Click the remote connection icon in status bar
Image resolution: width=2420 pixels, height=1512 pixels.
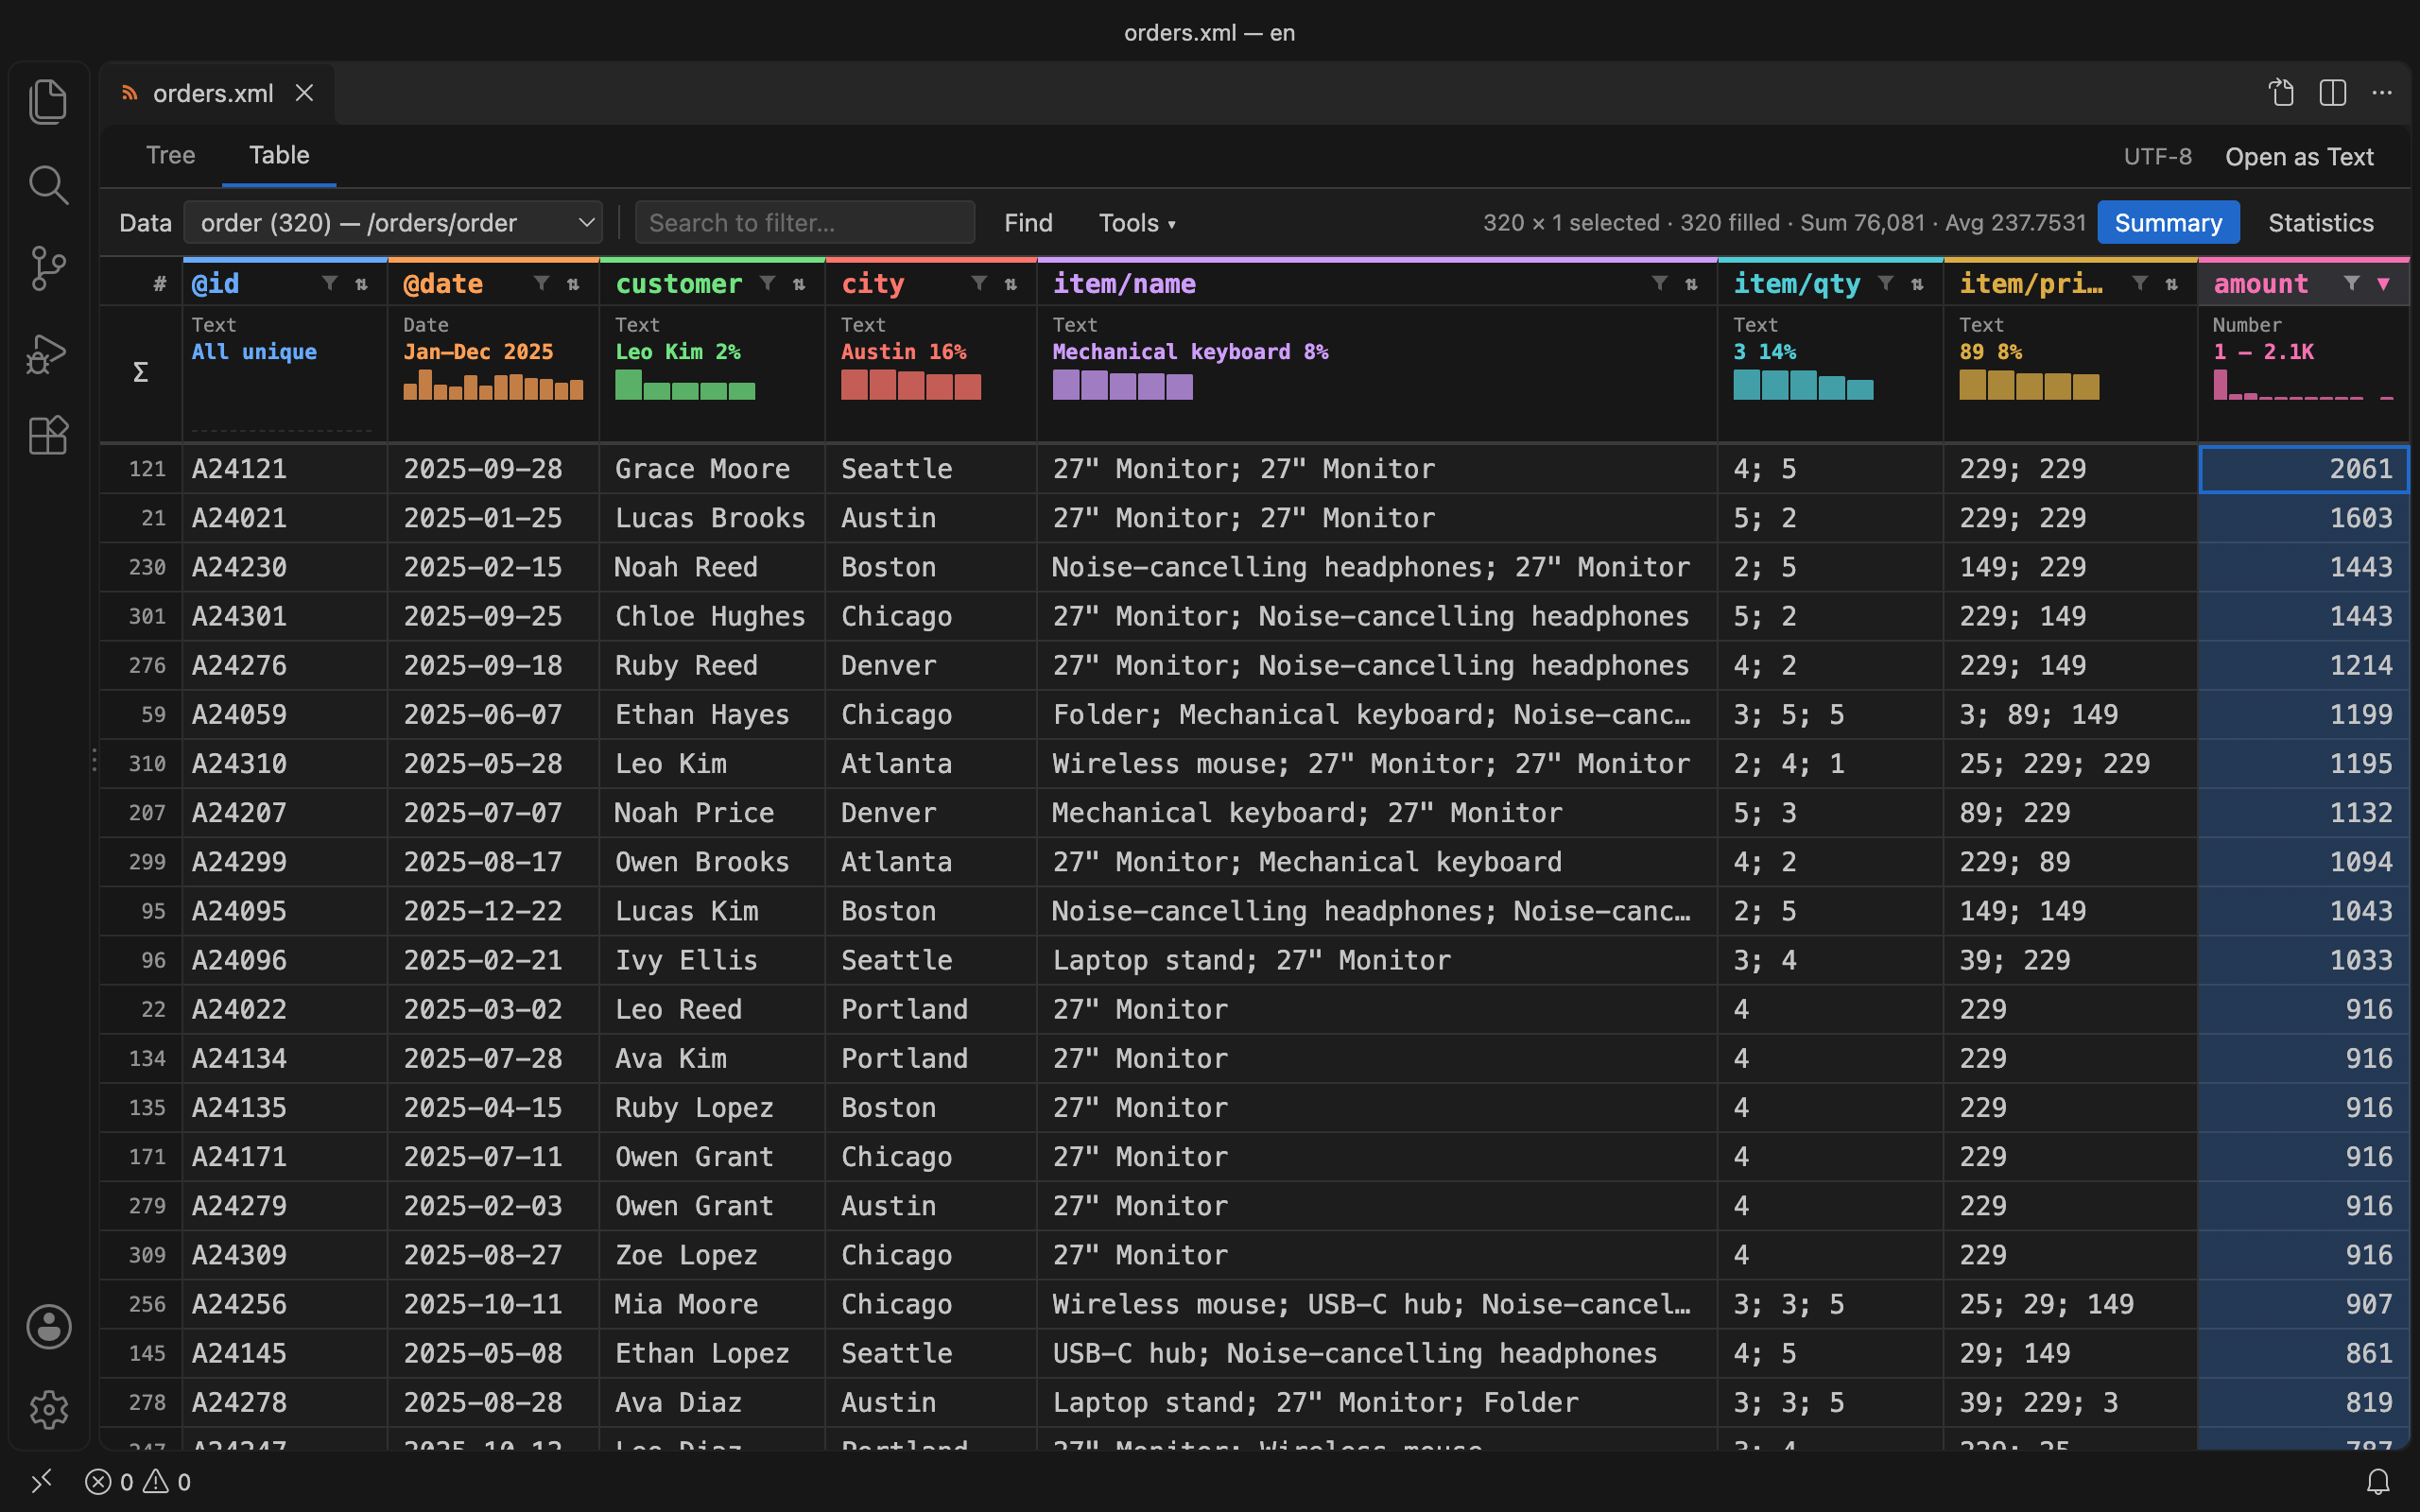pos(41,1481)
